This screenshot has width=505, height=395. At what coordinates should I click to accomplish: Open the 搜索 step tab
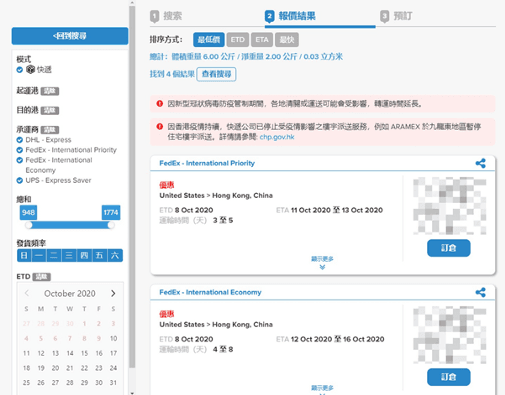[x=172, y=16]
